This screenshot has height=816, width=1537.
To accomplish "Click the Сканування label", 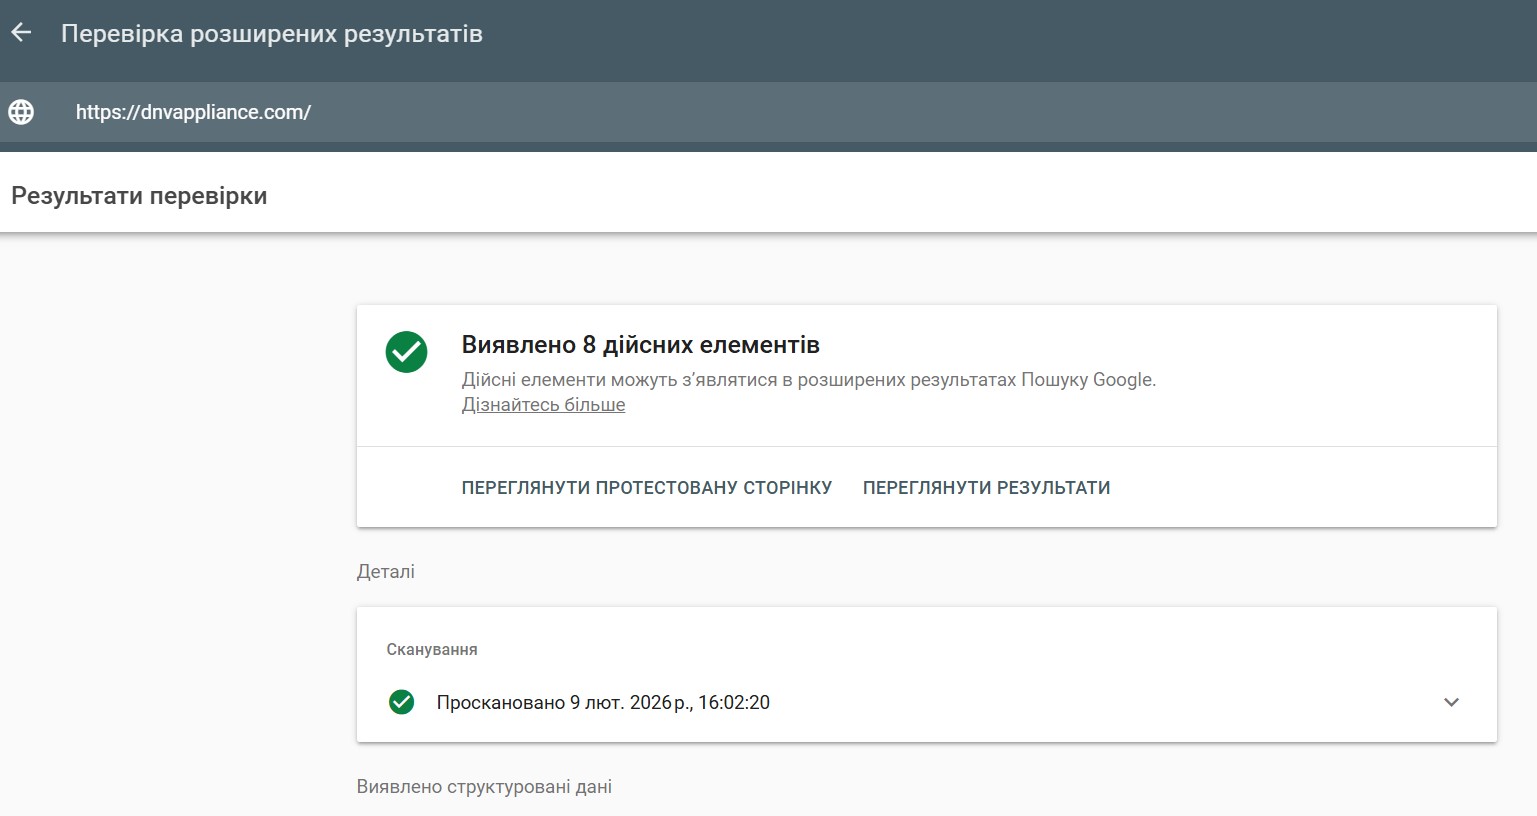I will pos(432,650).
